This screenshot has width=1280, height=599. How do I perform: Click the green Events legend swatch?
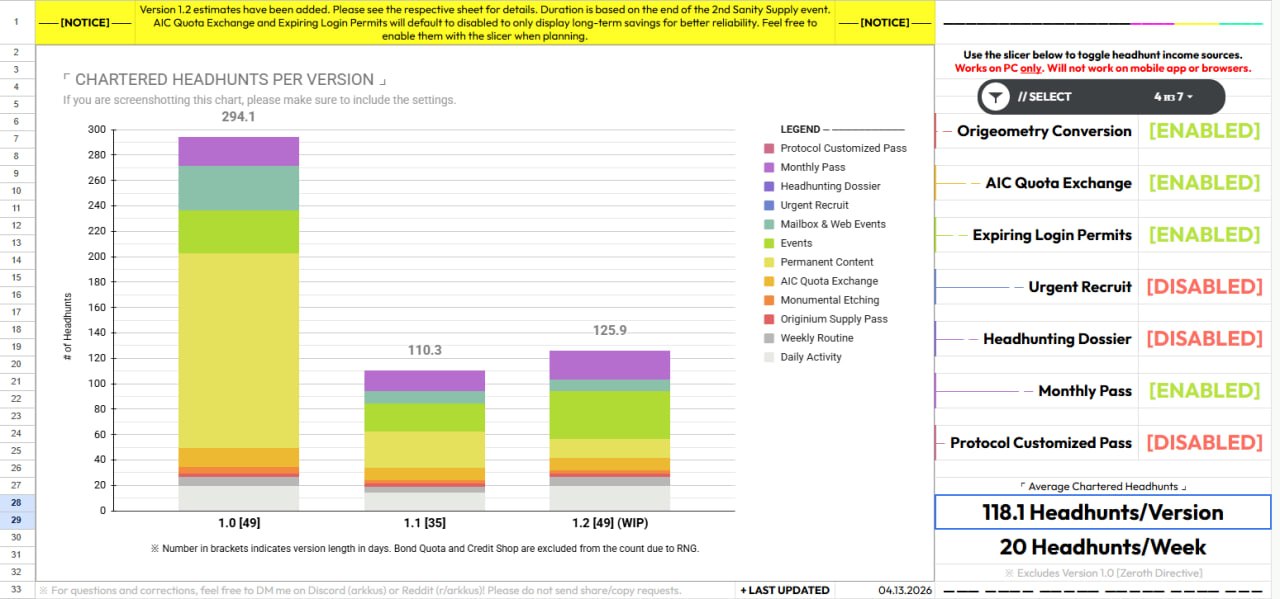pos(769,243)
